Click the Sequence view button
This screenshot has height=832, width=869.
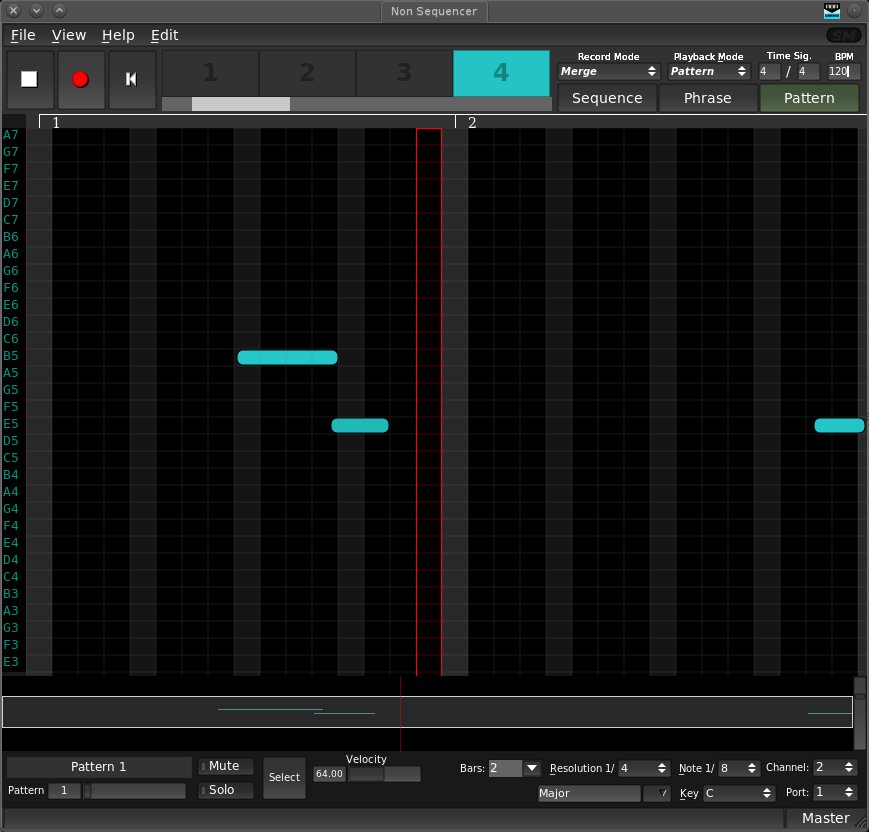[607, 98]
